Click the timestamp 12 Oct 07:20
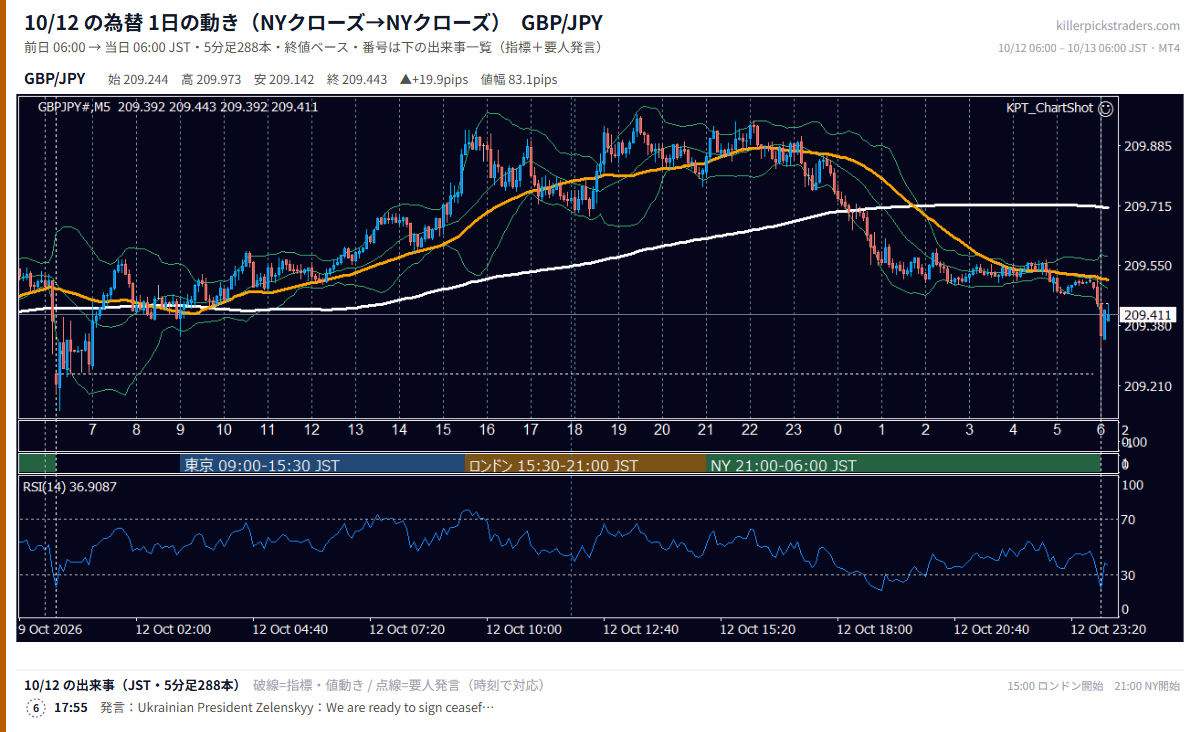Screen dimensions: 1200x732 [407, 629]
